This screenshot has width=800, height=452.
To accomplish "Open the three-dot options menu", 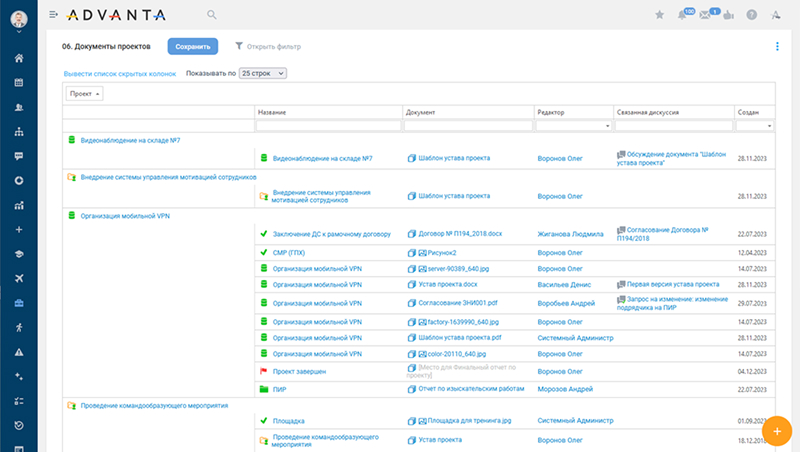I will tap(777, 46).
